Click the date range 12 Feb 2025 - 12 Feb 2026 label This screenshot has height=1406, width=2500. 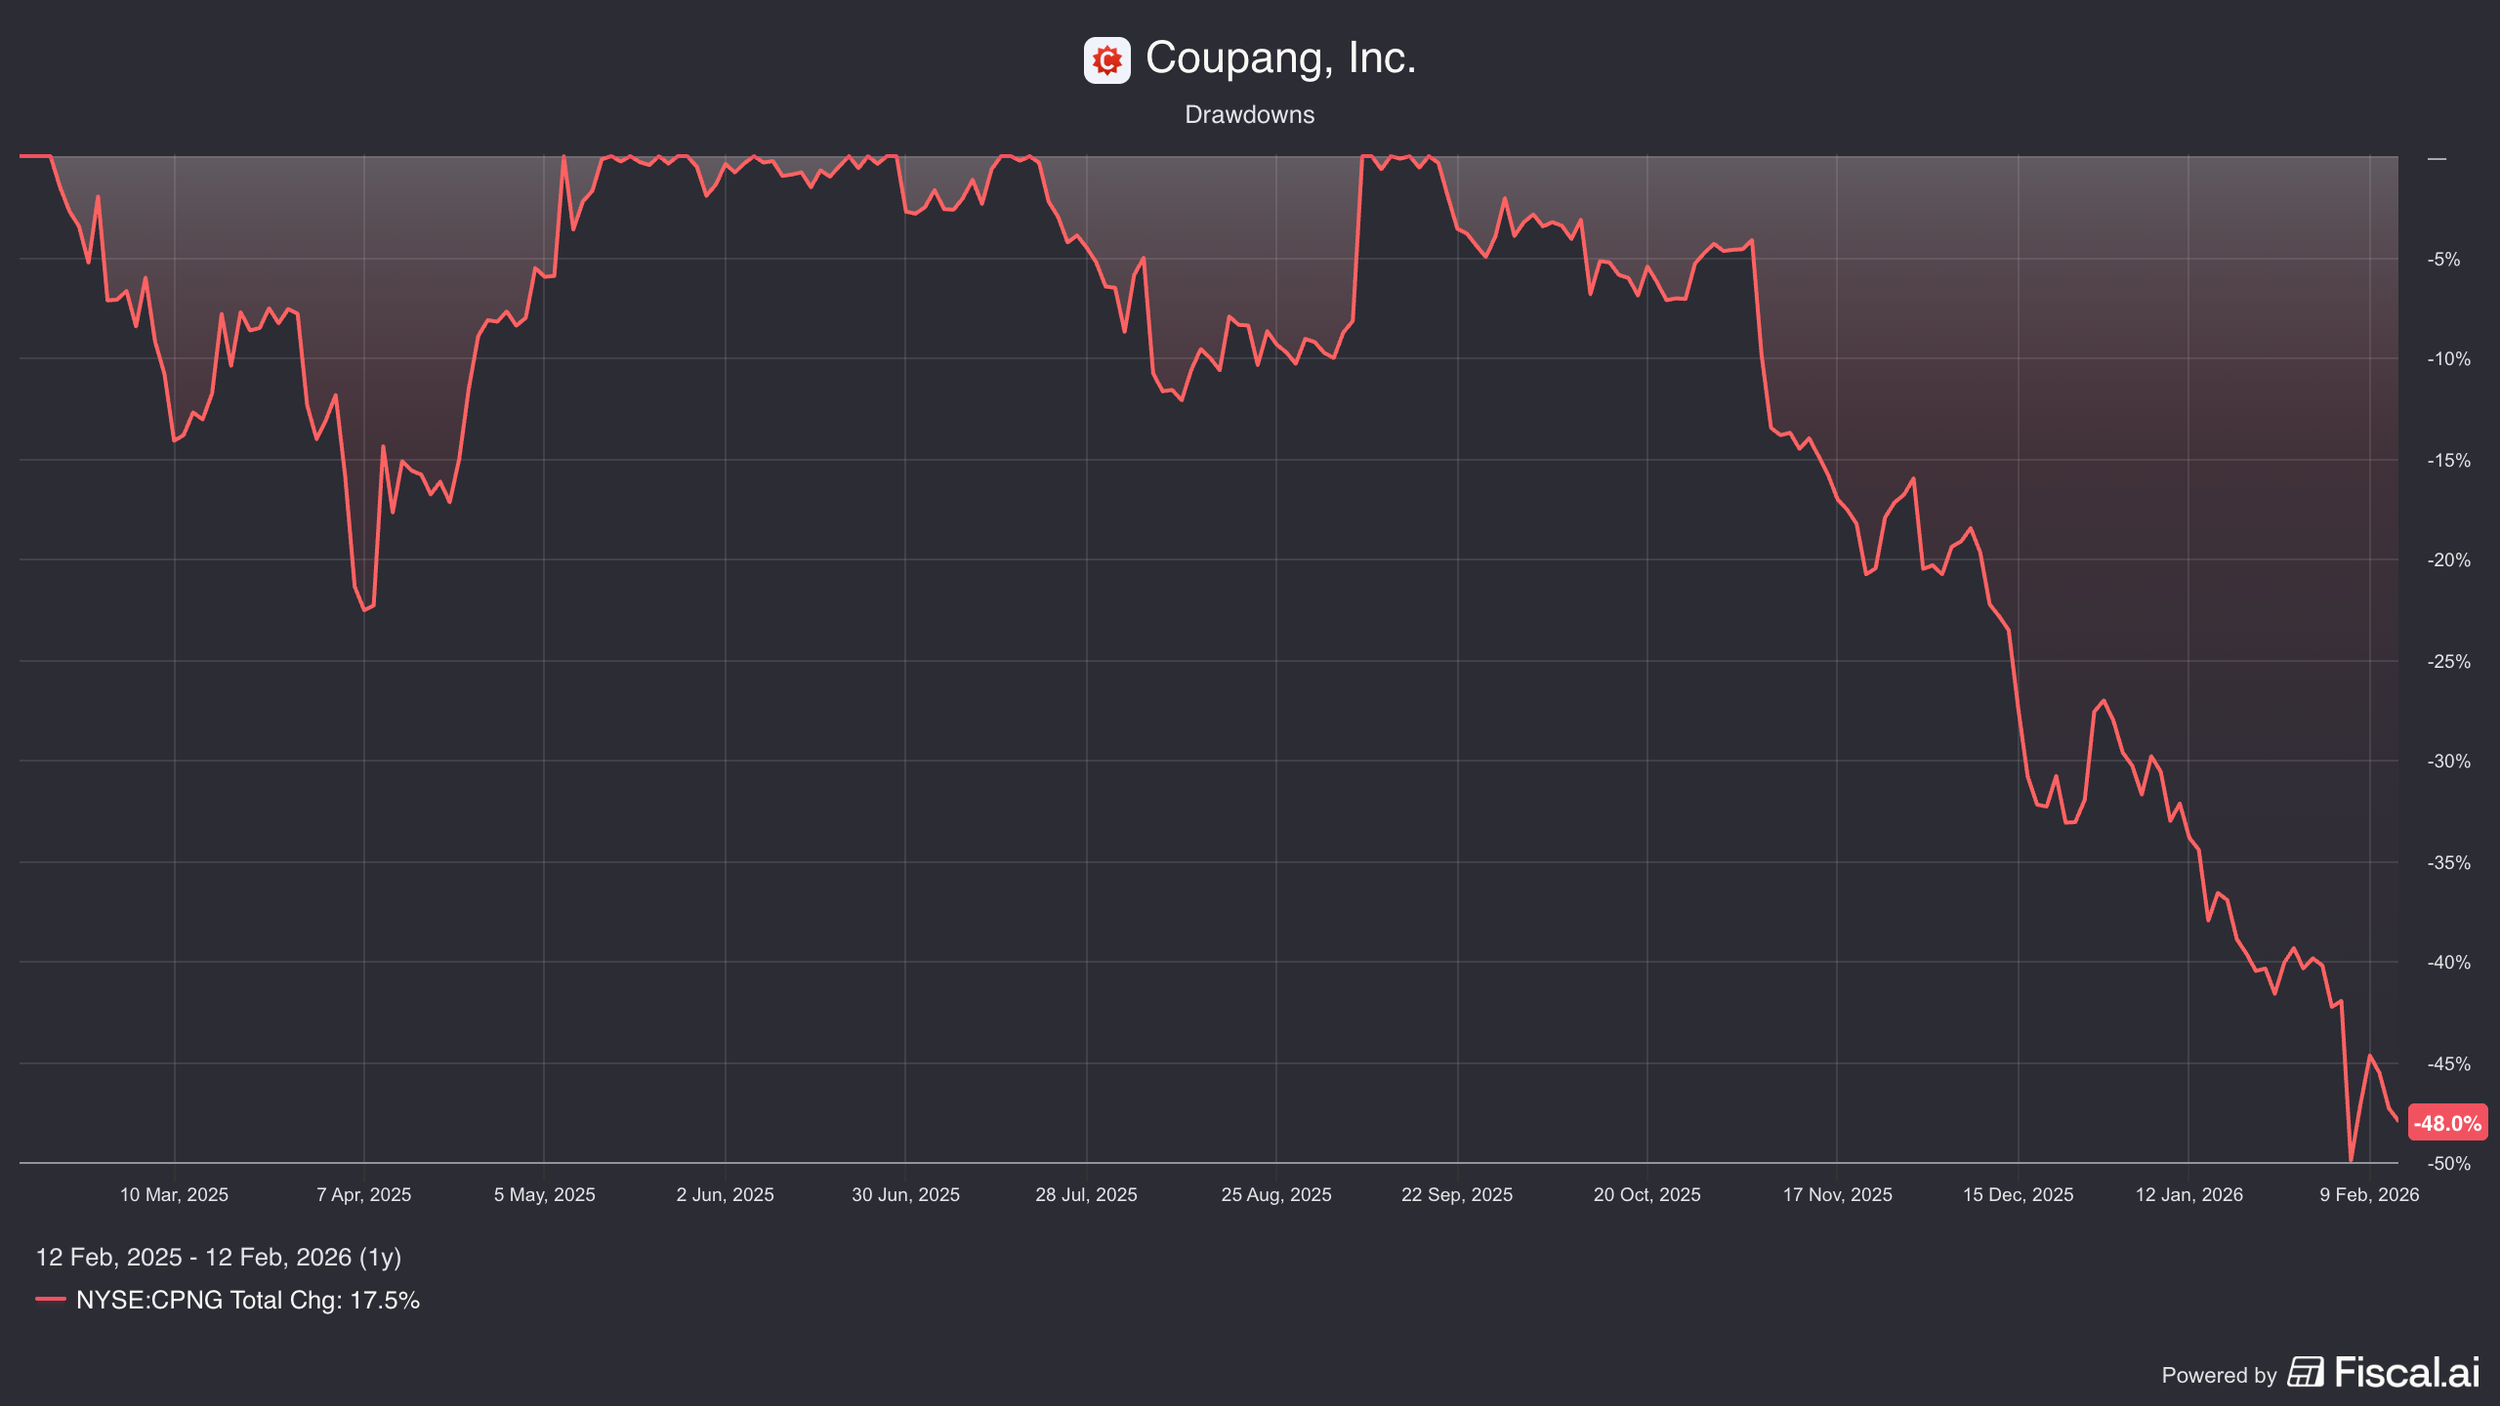coord(218,1257)
